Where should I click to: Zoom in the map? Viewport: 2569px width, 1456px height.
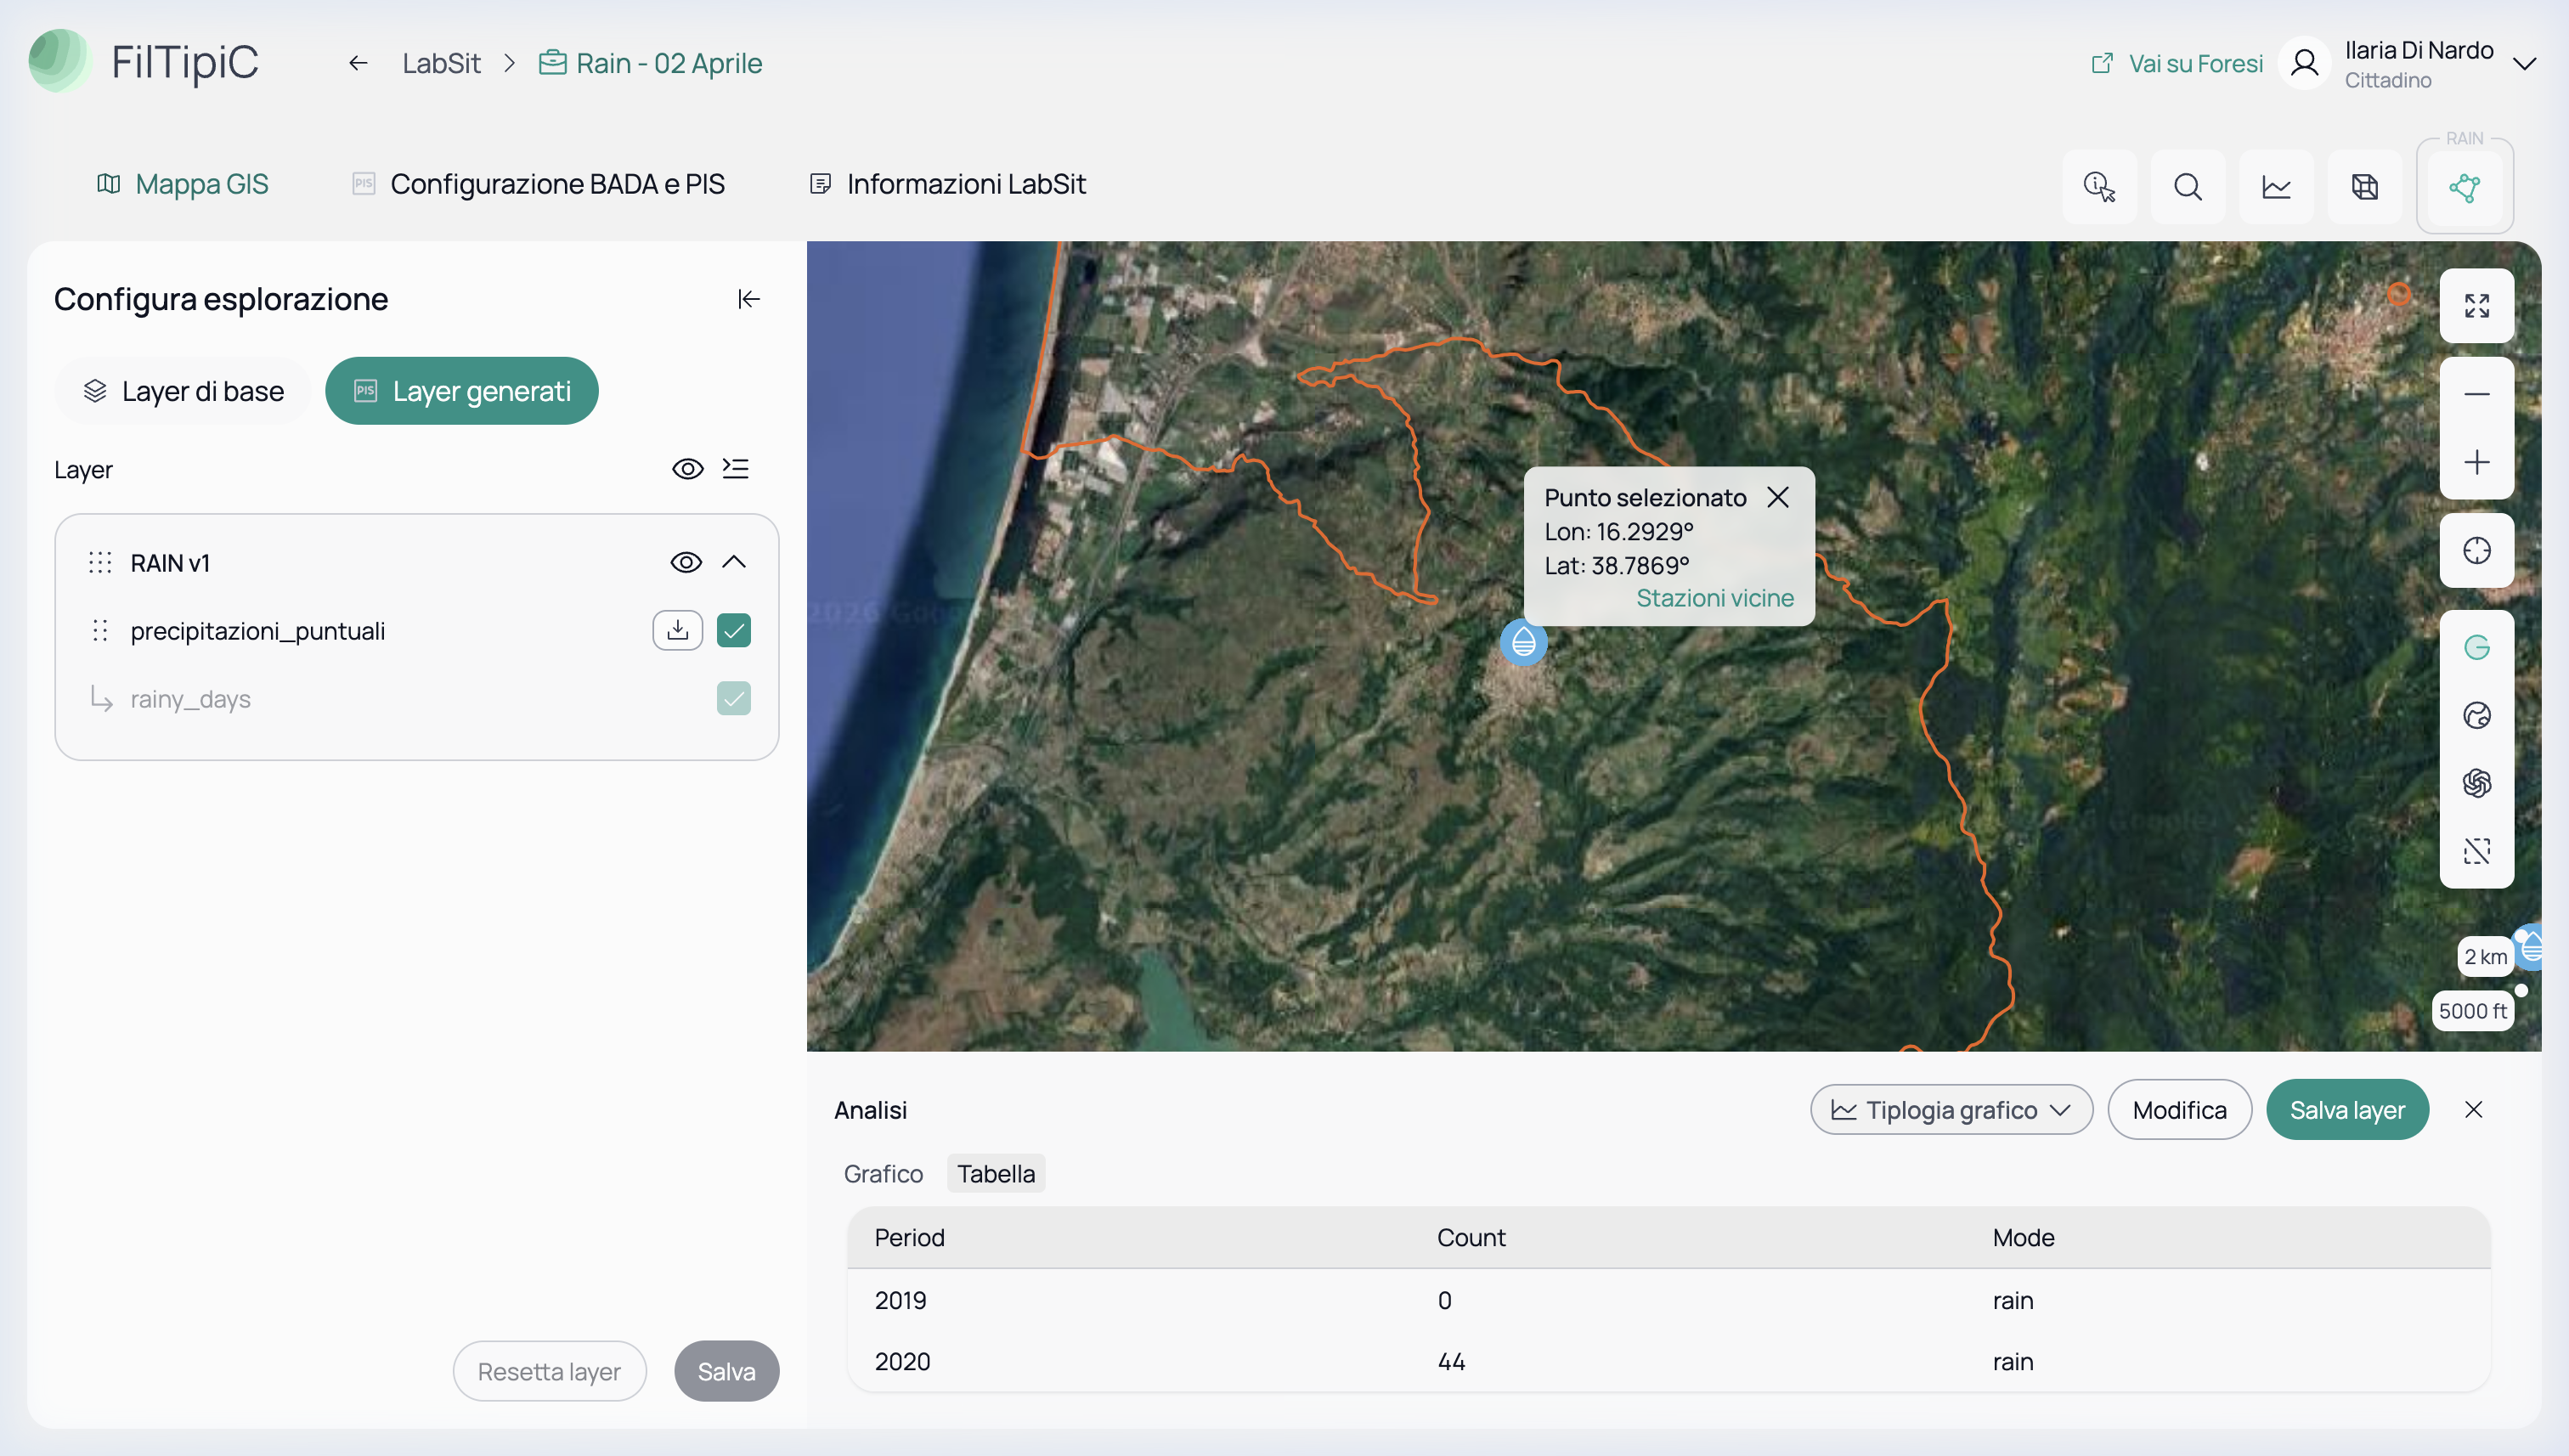[2477, 462]
